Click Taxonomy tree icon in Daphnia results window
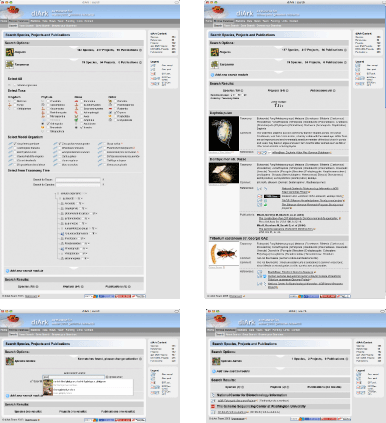Image resolution: width=386 pixels, height=423 pixels. (x=215, y=64)
